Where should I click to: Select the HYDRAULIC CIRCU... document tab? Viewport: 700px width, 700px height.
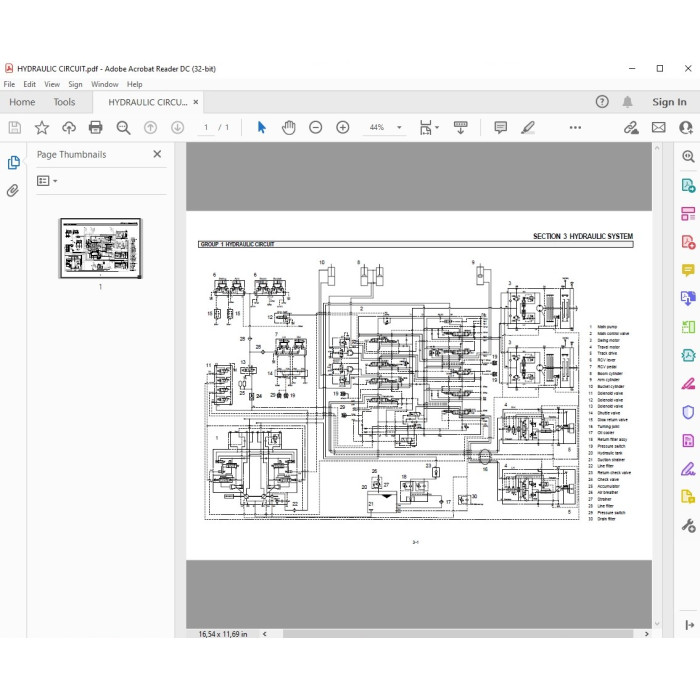[x=147, y=102]
